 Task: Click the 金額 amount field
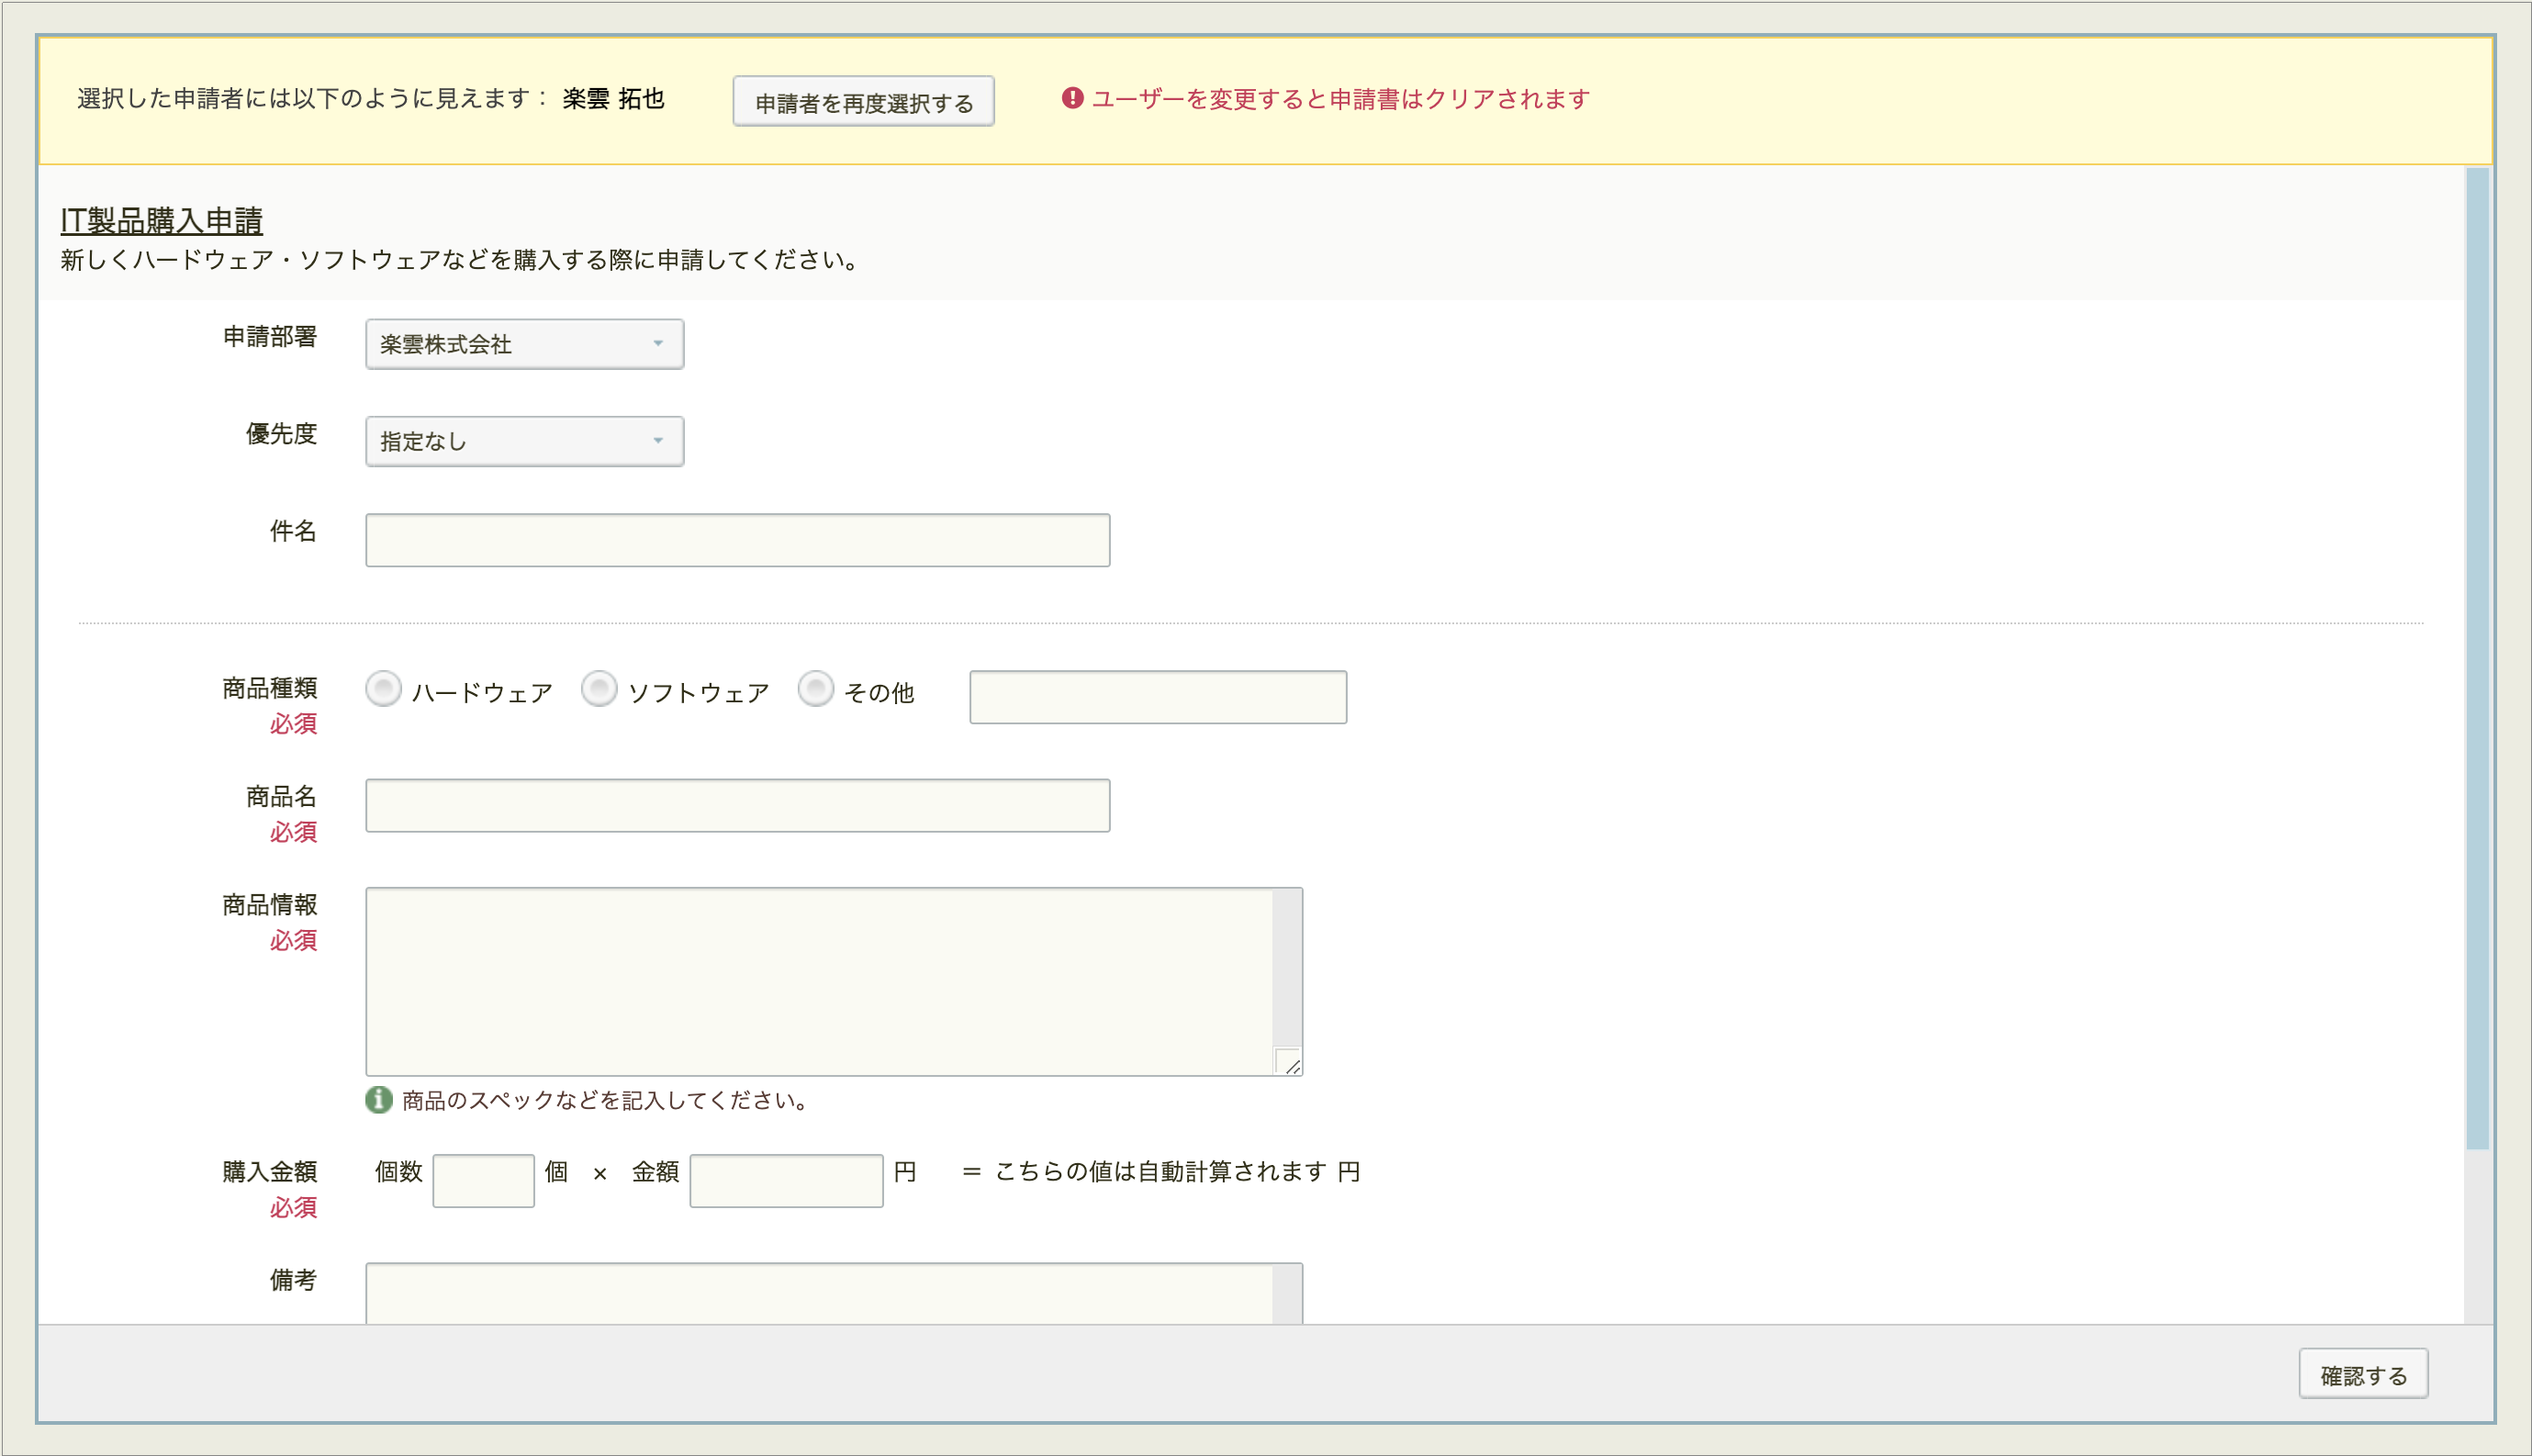787,1181
